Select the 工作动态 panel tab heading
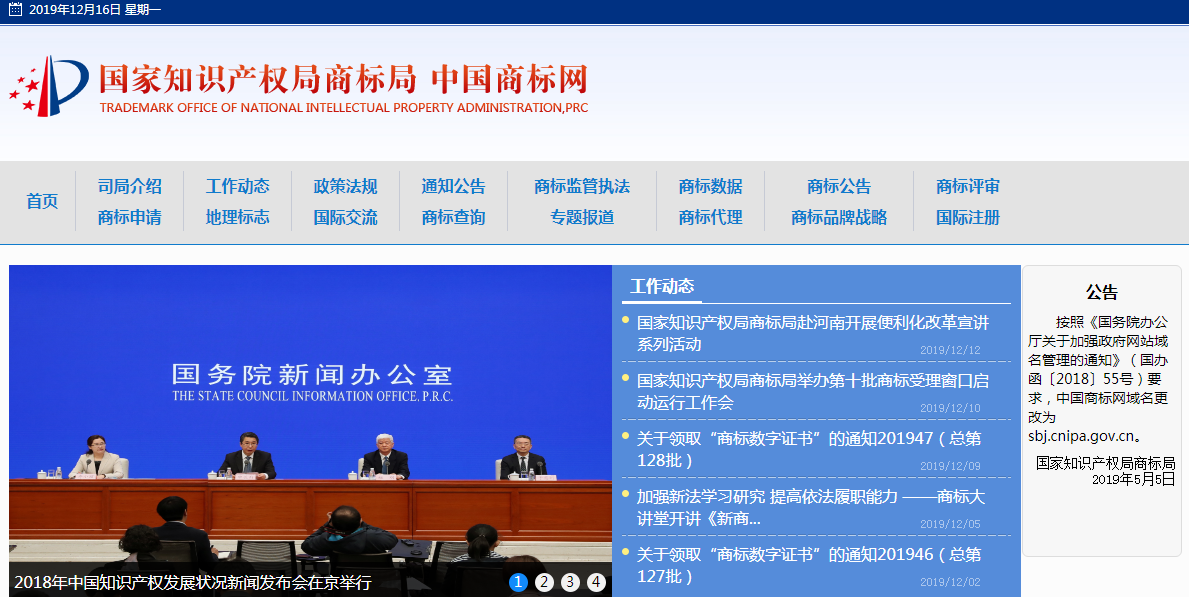This screenshot has height=597, width=1189. [662, 286]
